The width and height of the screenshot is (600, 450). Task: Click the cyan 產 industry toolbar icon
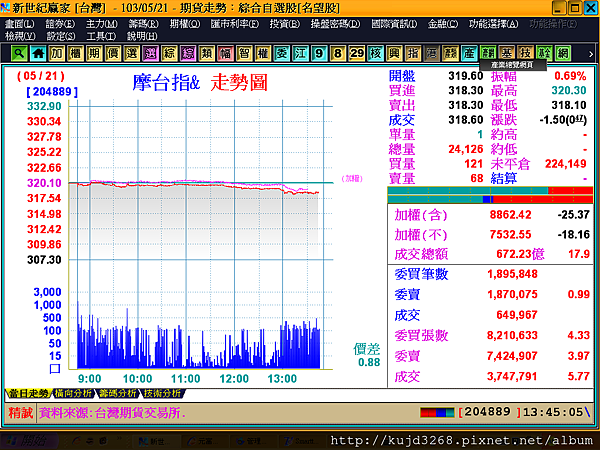[x=469, y=53]
